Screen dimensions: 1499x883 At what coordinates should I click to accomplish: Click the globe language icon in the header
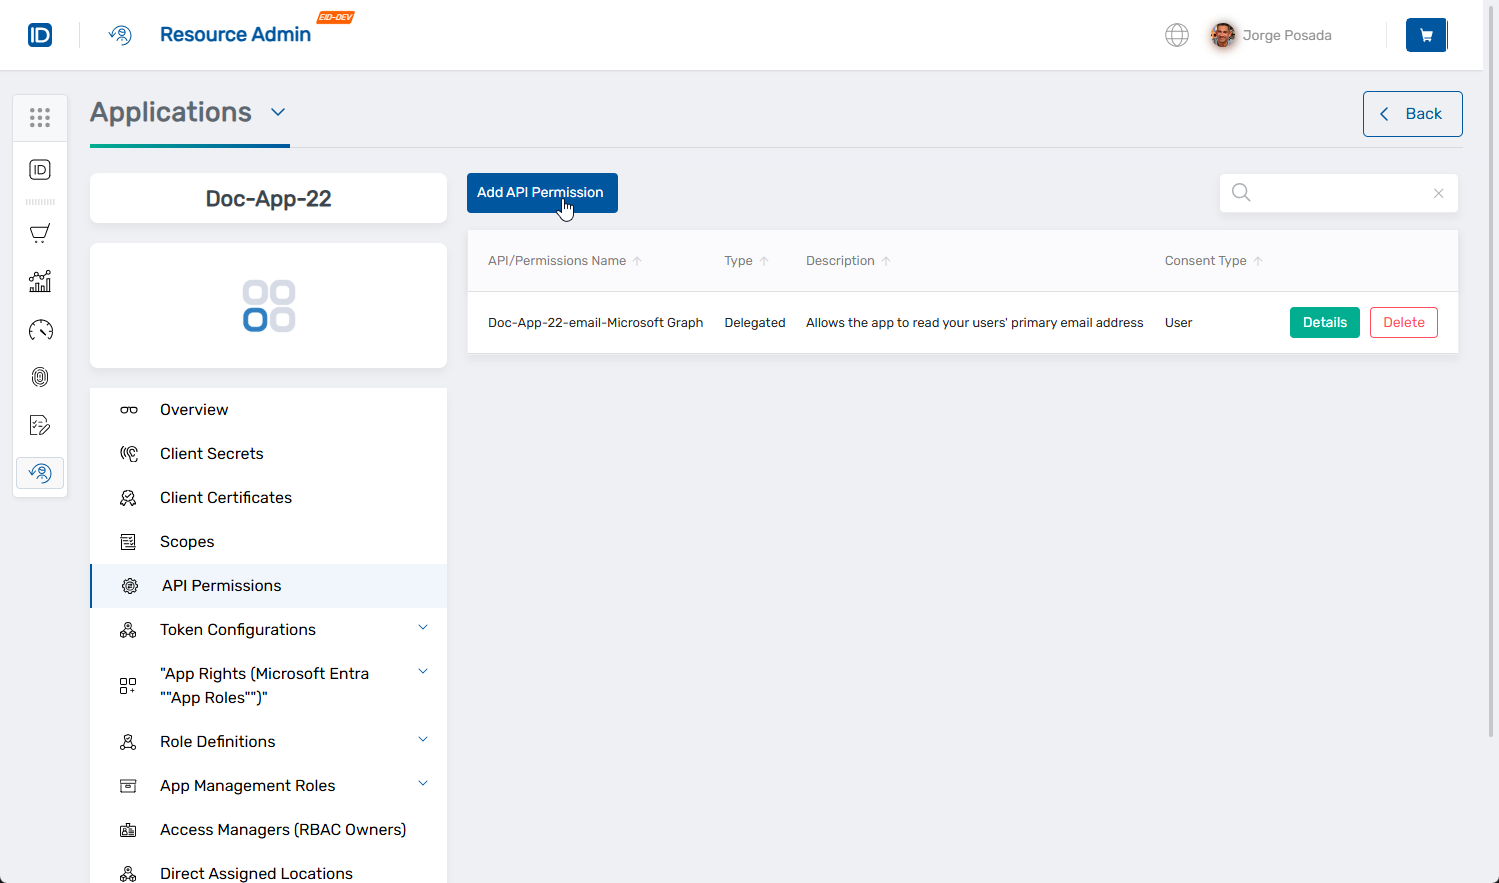point(1177,34)
